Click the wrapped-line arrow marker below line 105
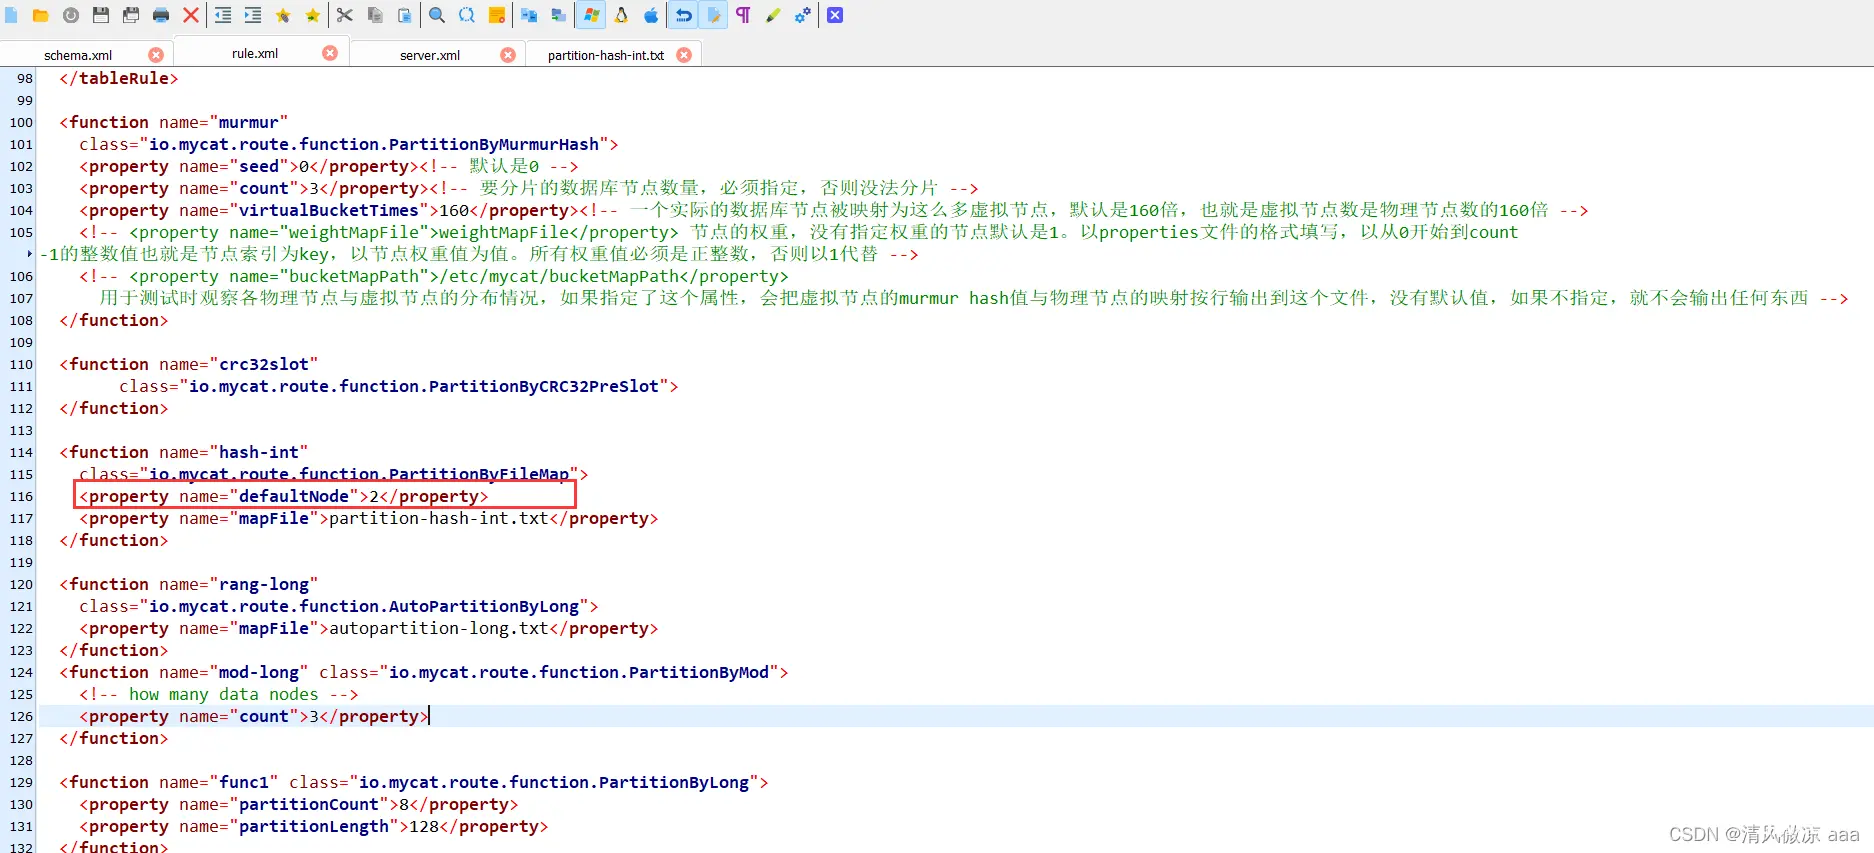 tap(30, 254)
